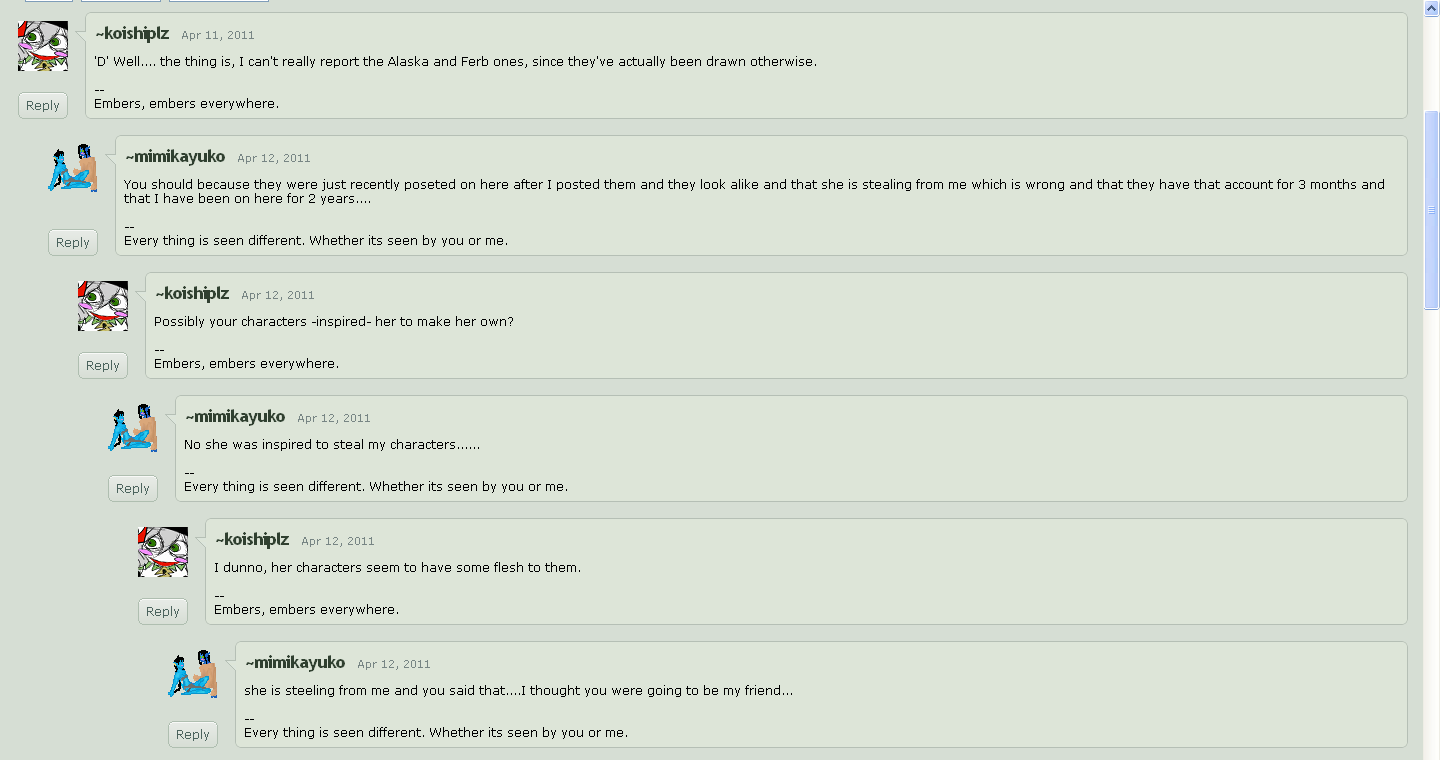
Task: Reply to mimikayuko's 'You should because' comment
Action: [x=73, y=242]
